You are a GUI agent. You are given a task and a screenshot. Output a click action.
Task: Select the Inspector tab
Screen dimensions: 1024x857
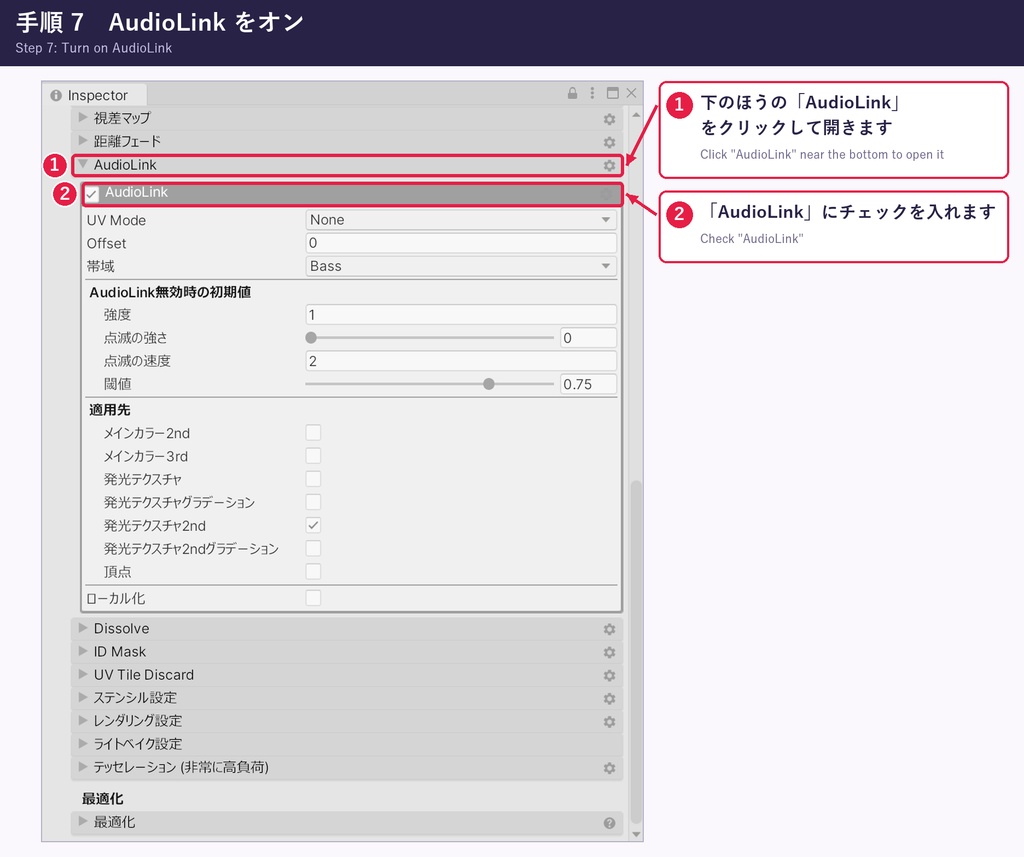click(x=95, y=95)
